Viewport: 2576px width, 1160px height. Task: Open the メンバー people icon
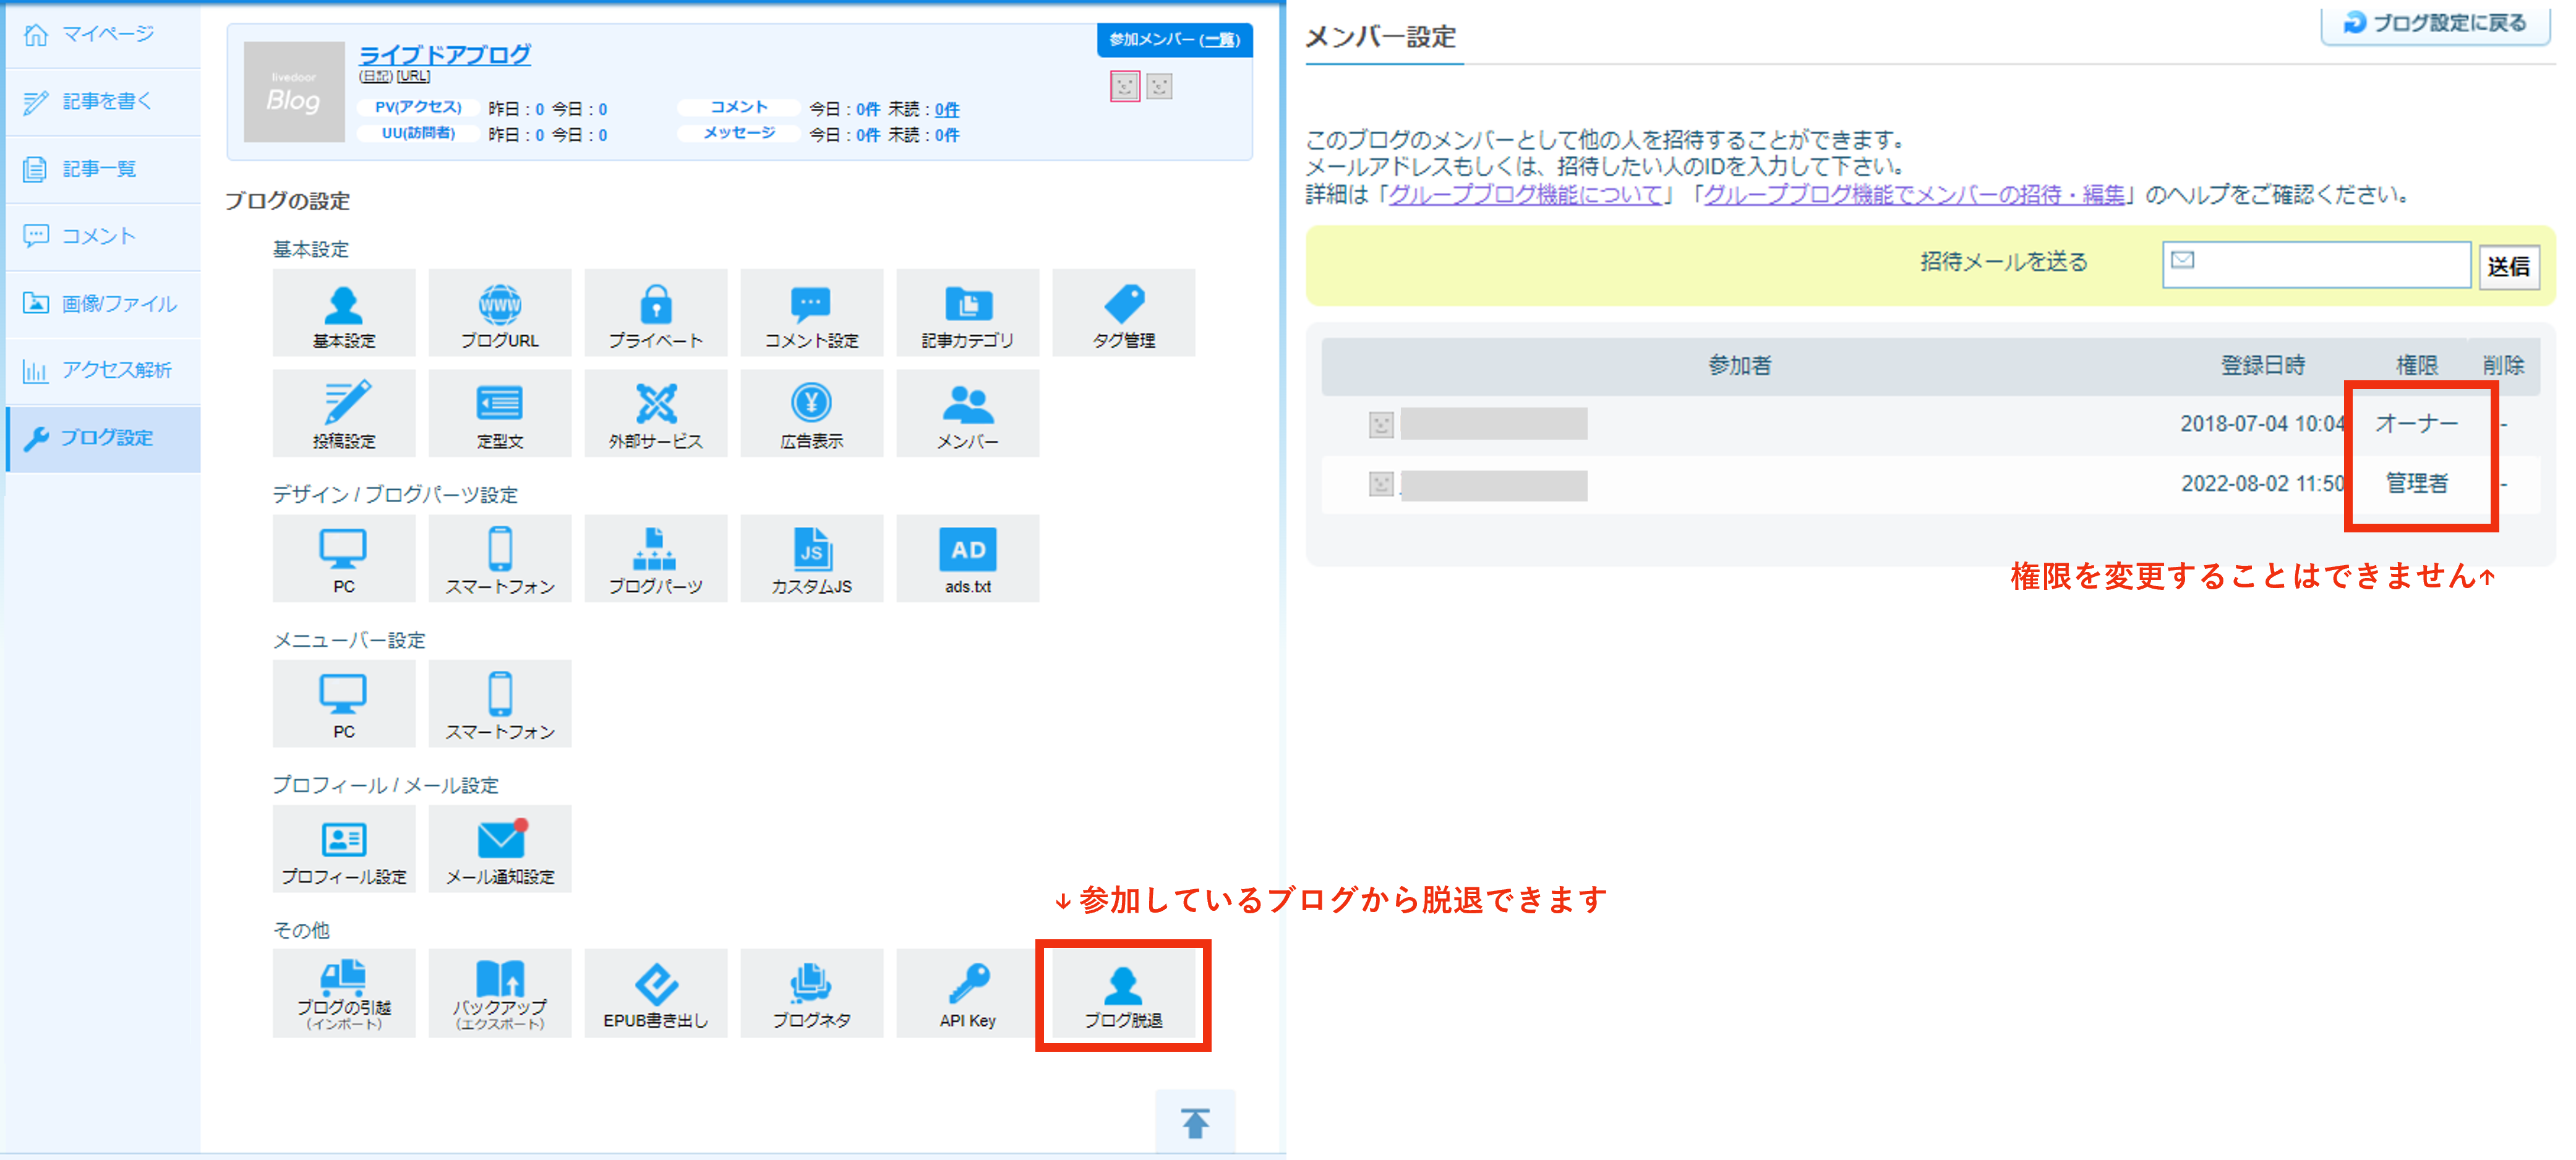point(967,413)
